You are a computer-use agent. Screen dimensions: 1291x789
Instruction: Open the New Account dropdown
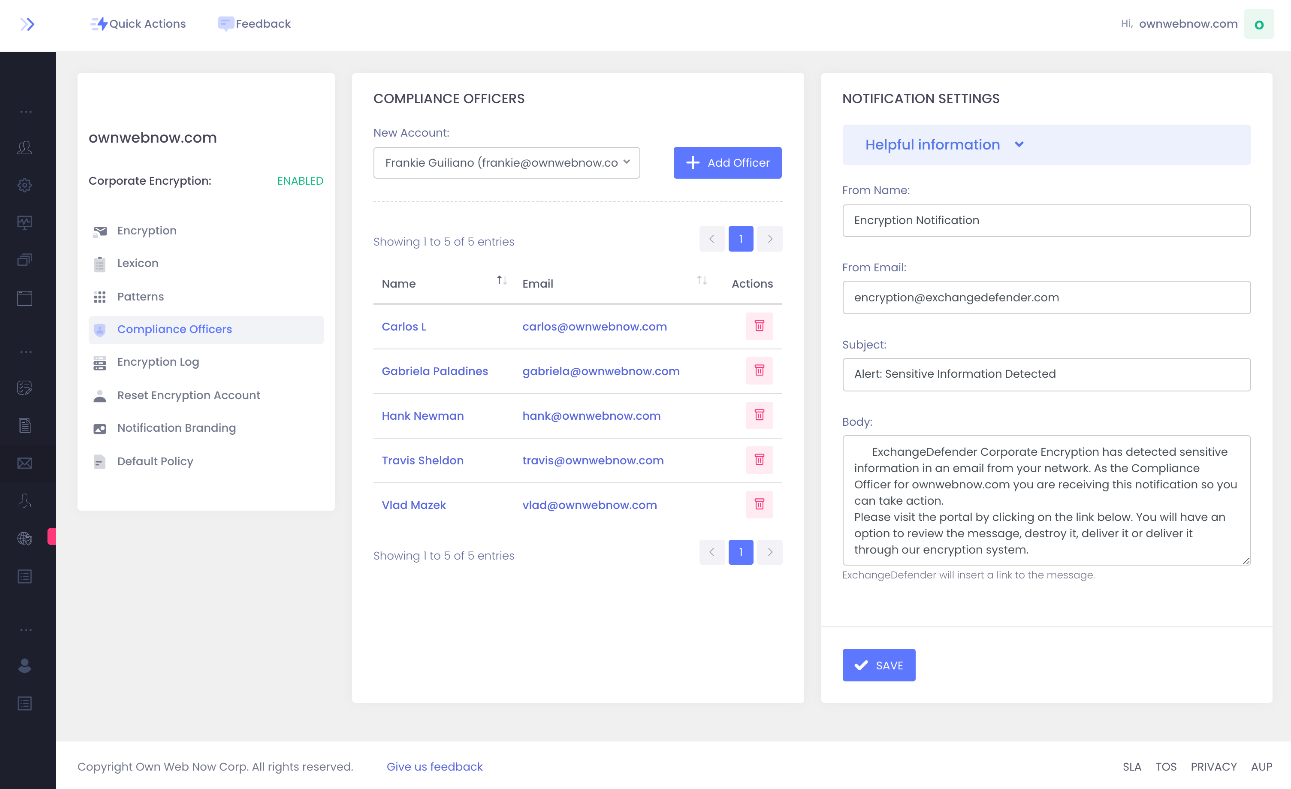point(506,162)
